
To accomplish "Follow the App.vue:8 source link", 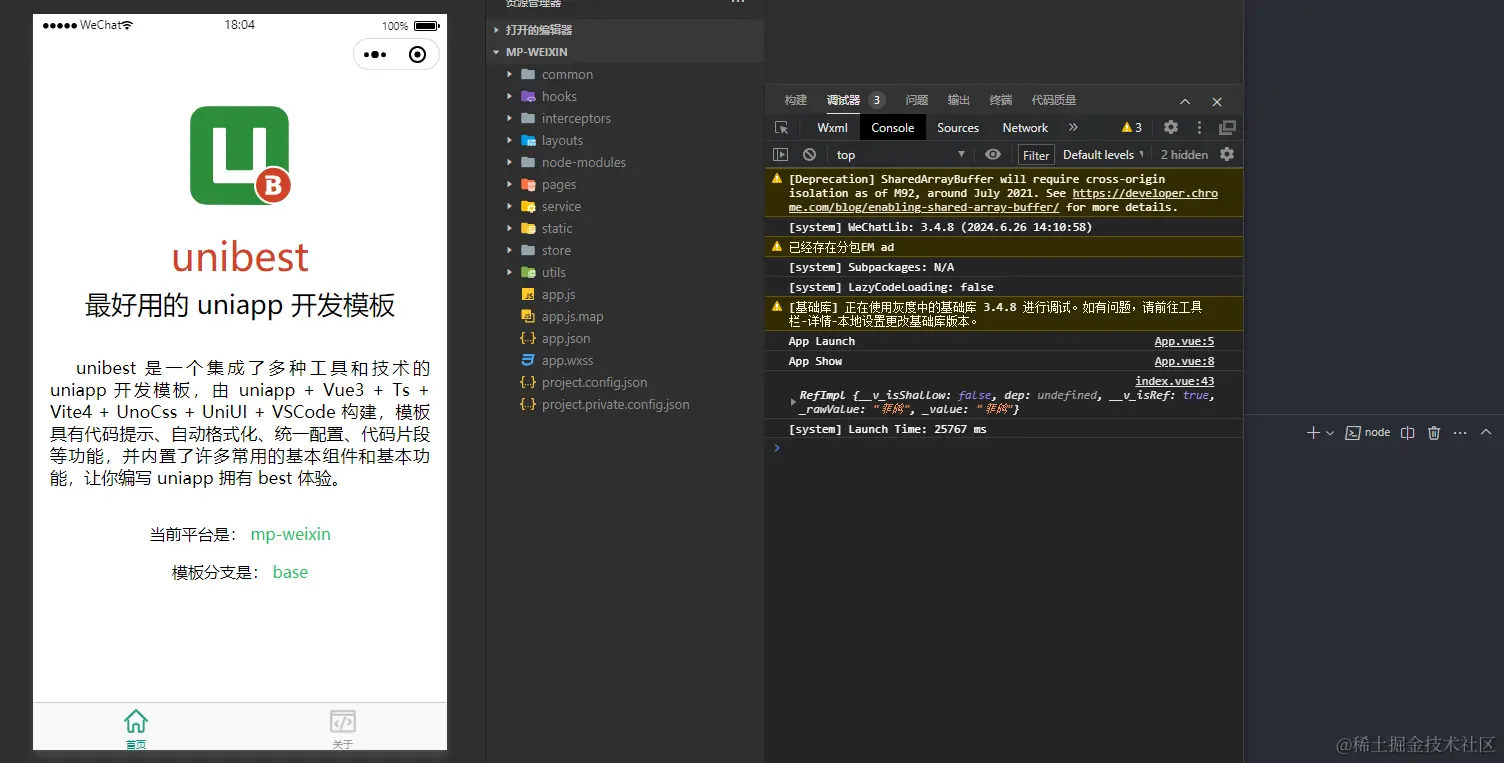I will (1184, 362).
